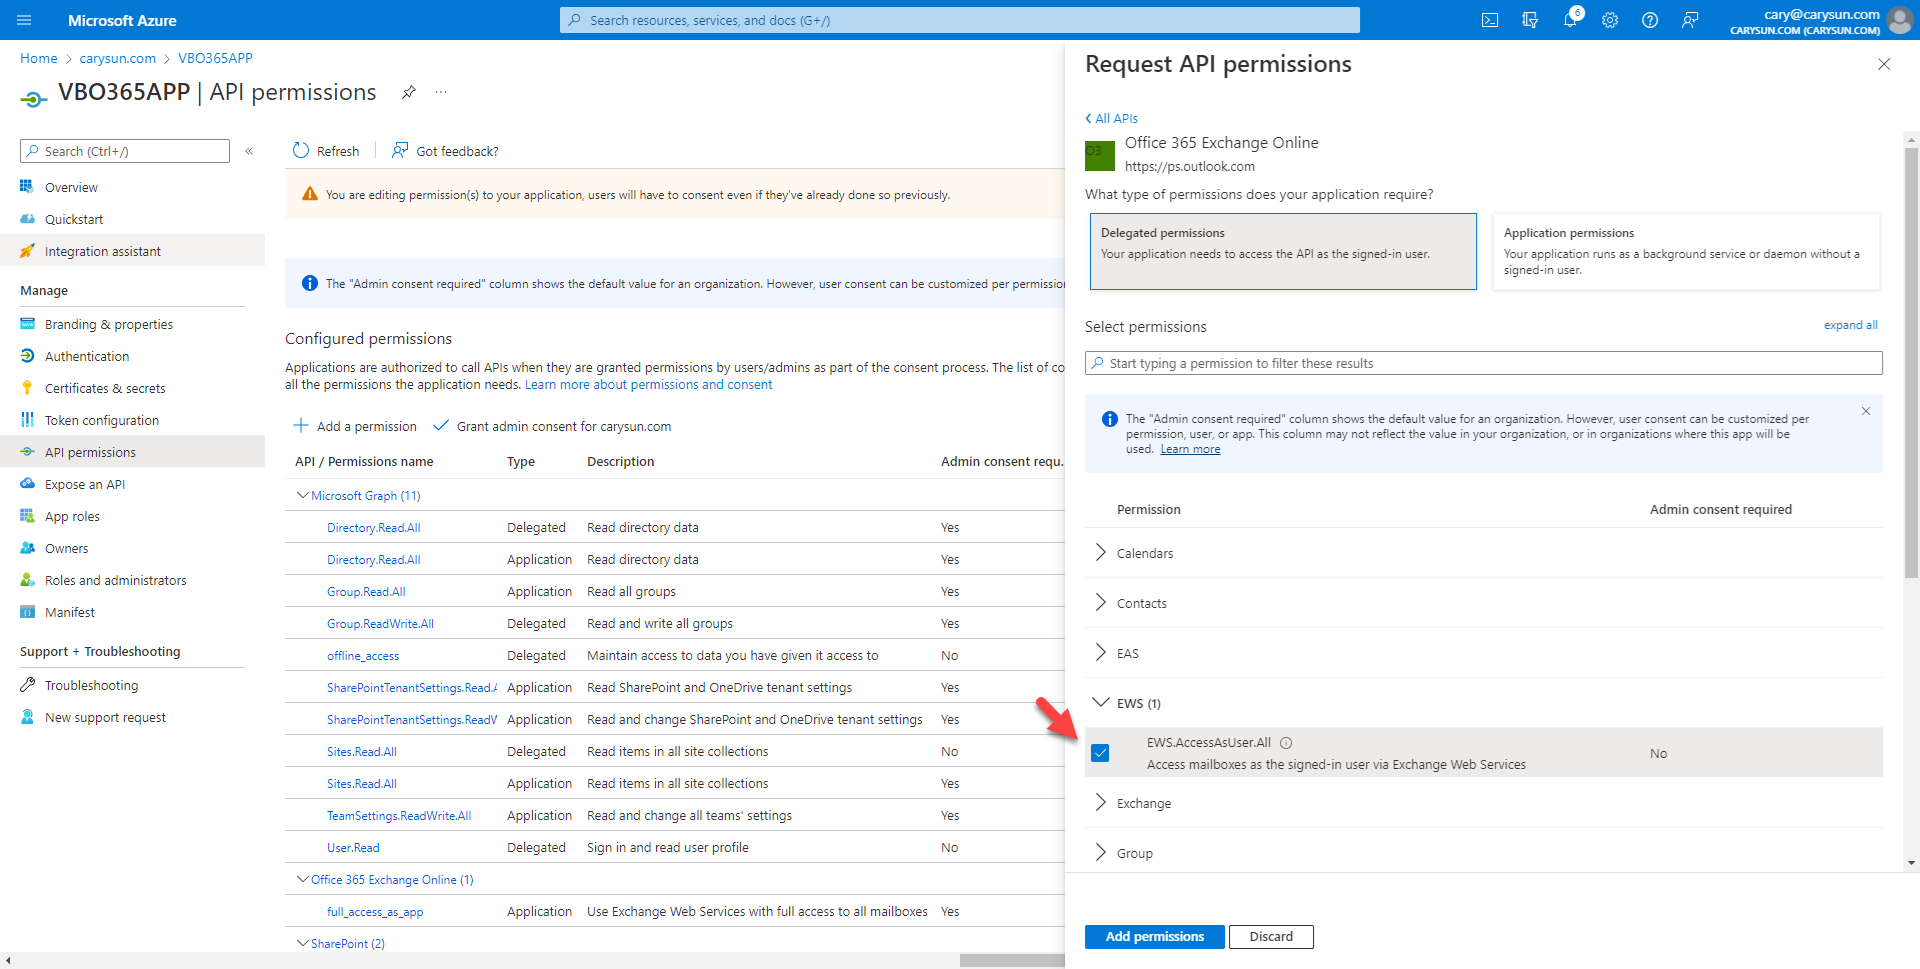The height and width of the screenshot is (969, 1920).
Task: Click the Home breadcrumb
Action: 39,58
